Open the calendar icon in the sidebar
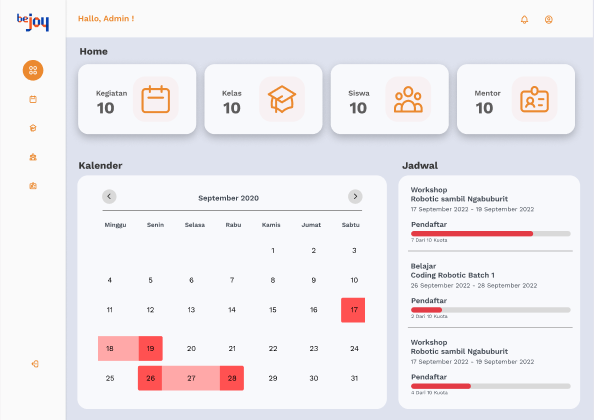Viewport: 594px width, 420px height. coord(33,99)
